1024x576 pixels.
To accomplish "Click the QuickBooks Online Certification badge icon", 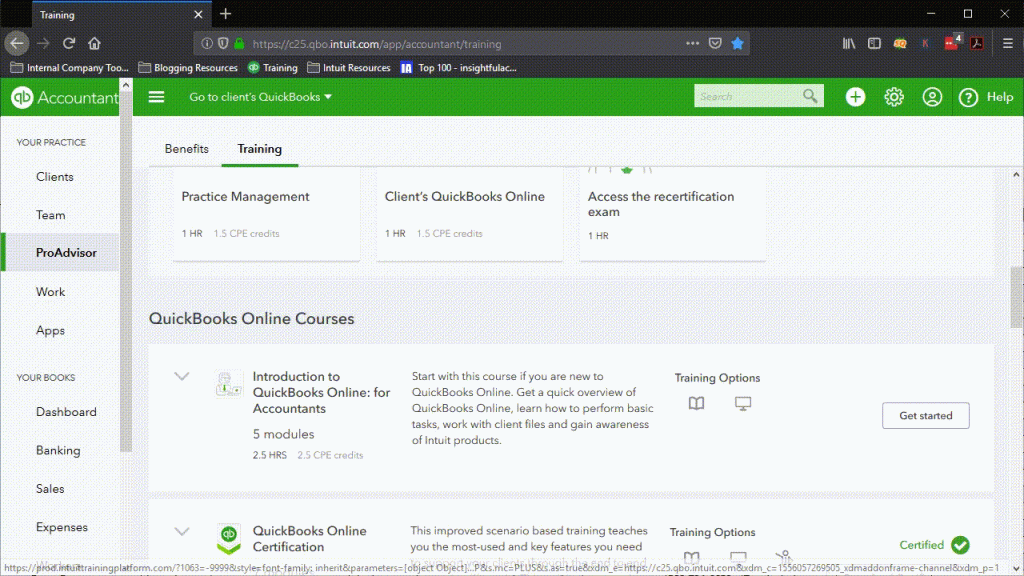I will [x=229, y=539].
